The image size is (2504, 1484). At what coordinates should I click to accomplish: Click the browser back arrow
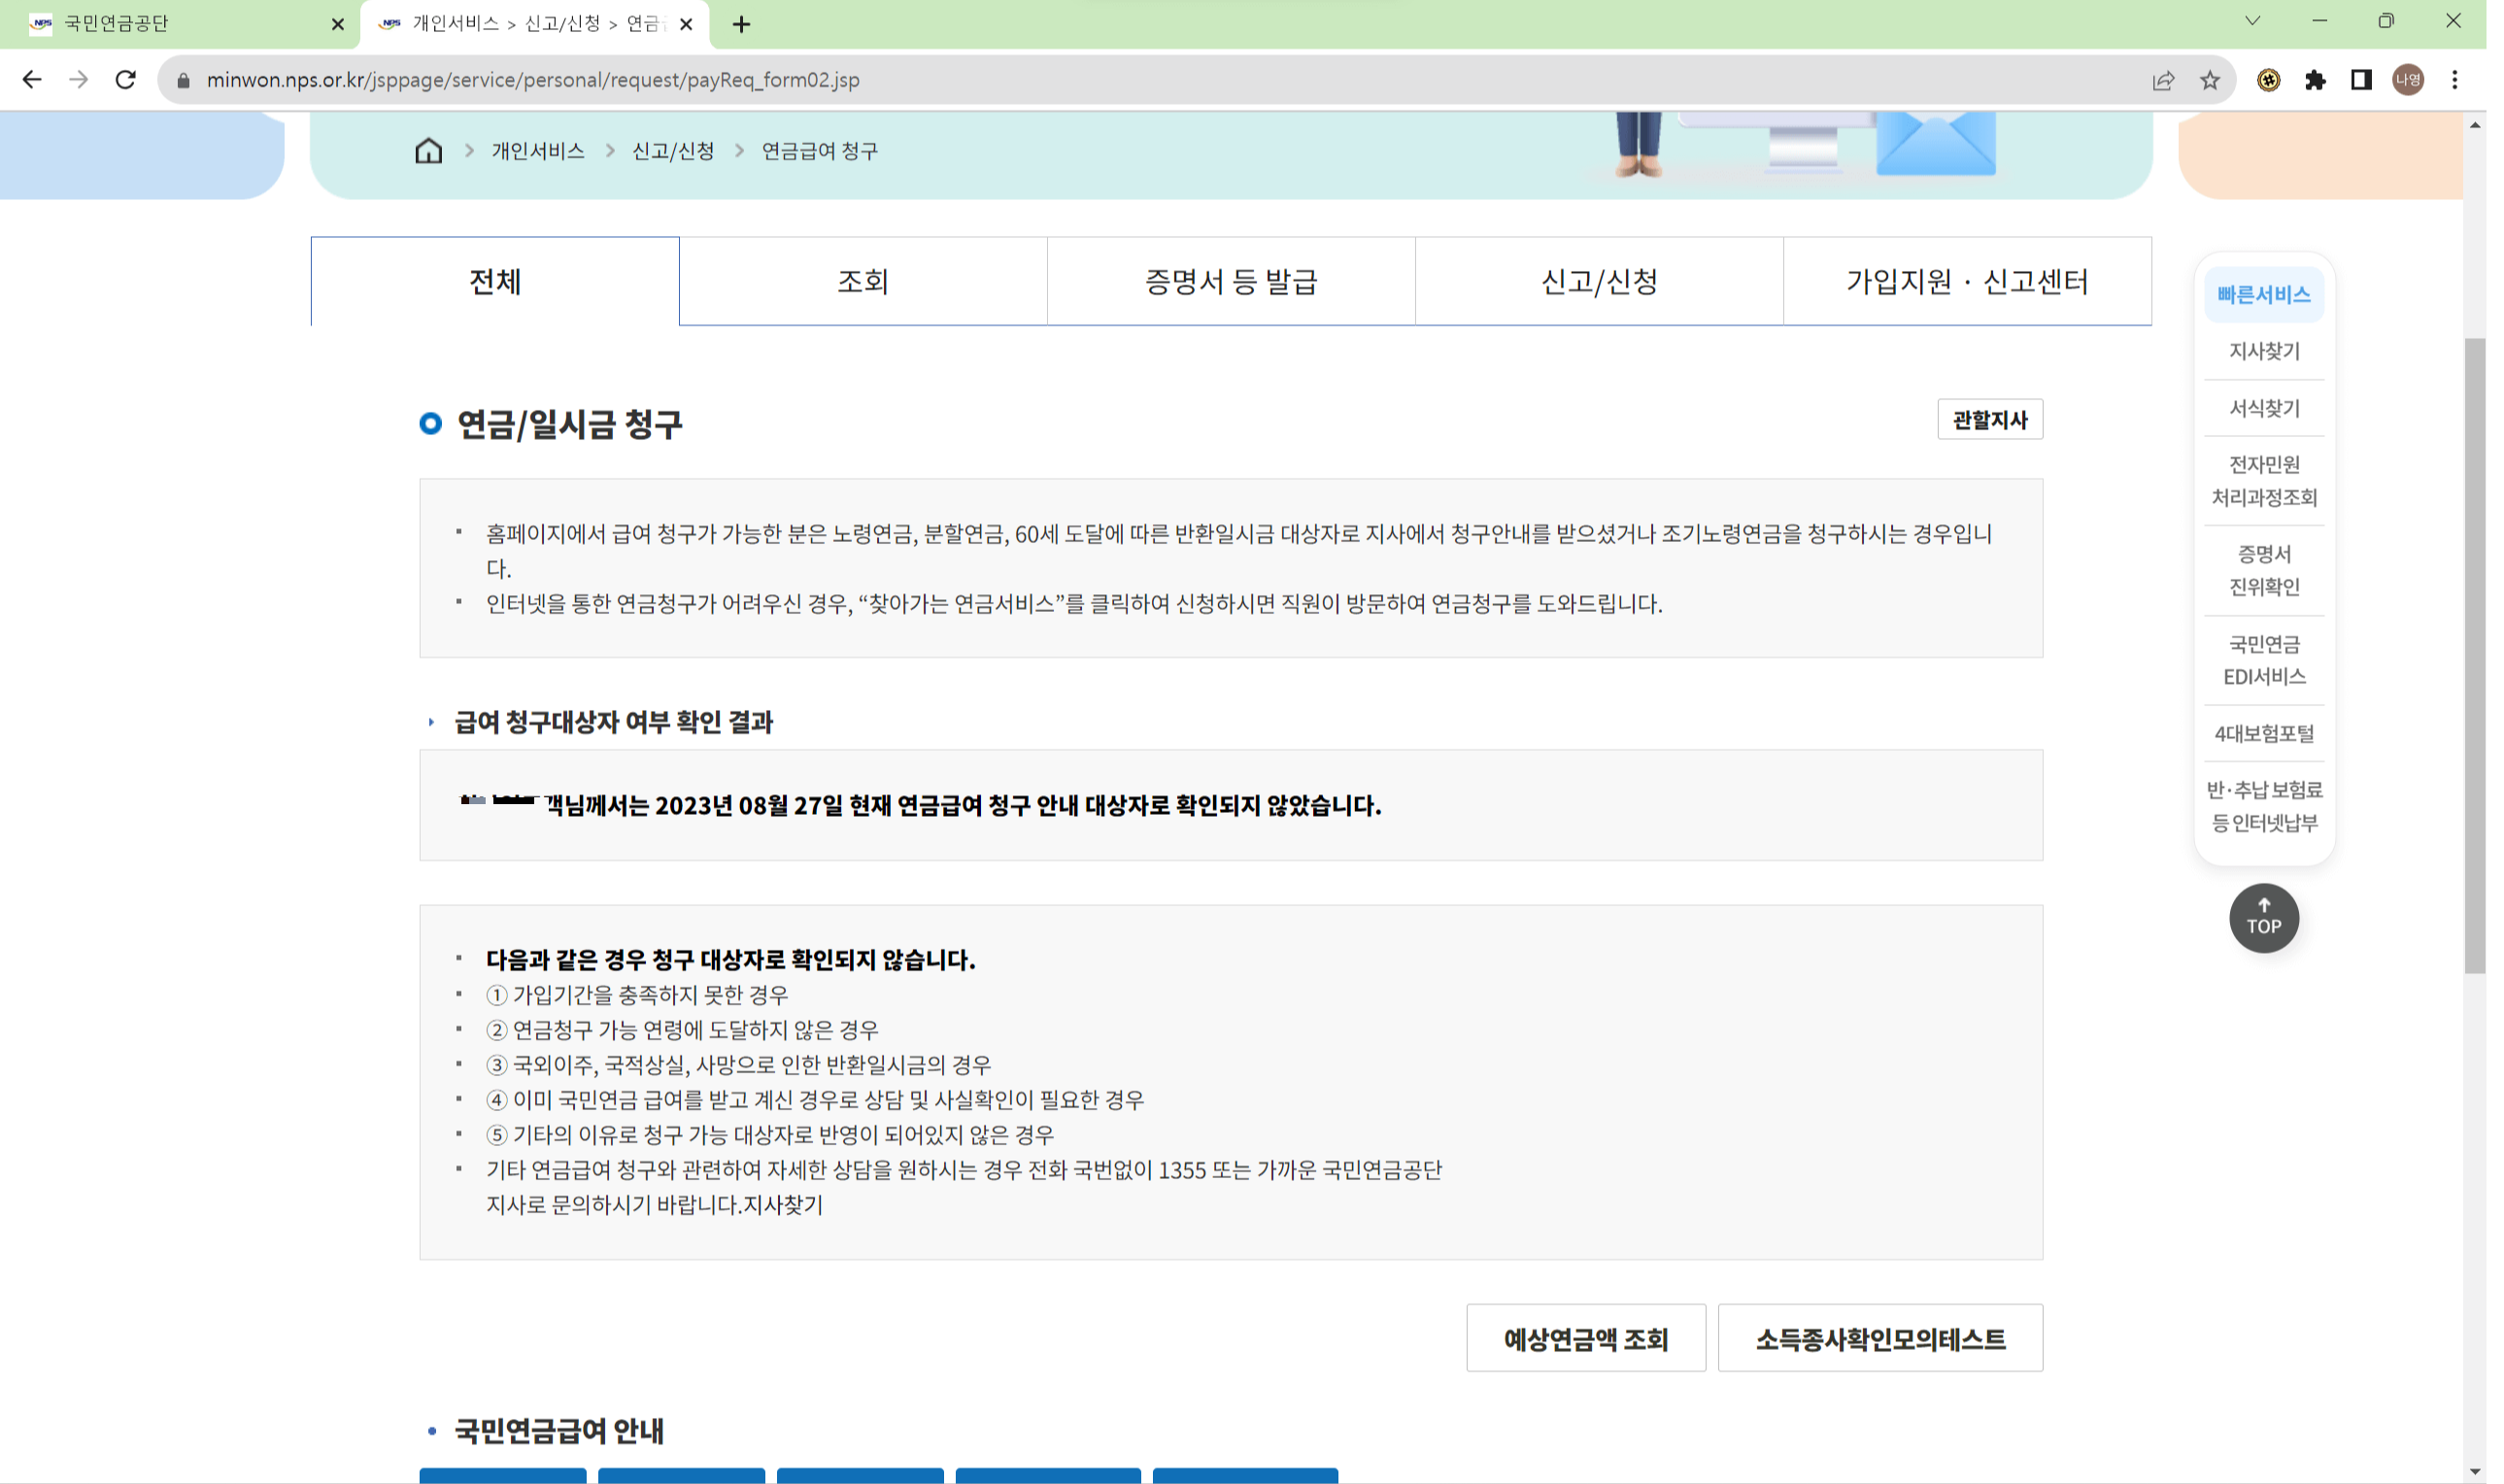(x=33, y=80)
